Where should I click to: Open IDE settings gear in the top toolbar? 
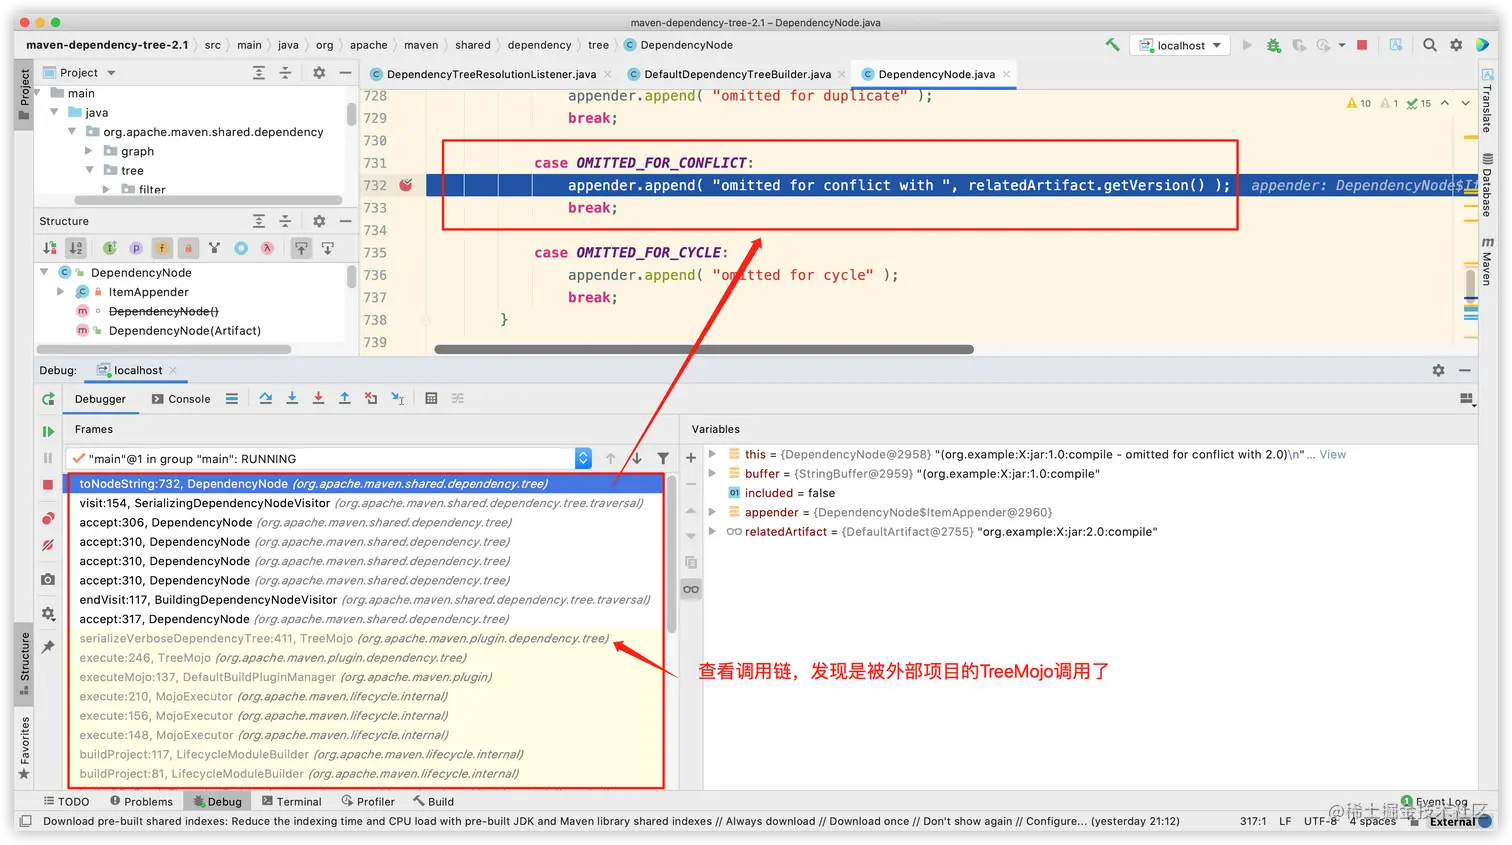[x=1456, y=45]
